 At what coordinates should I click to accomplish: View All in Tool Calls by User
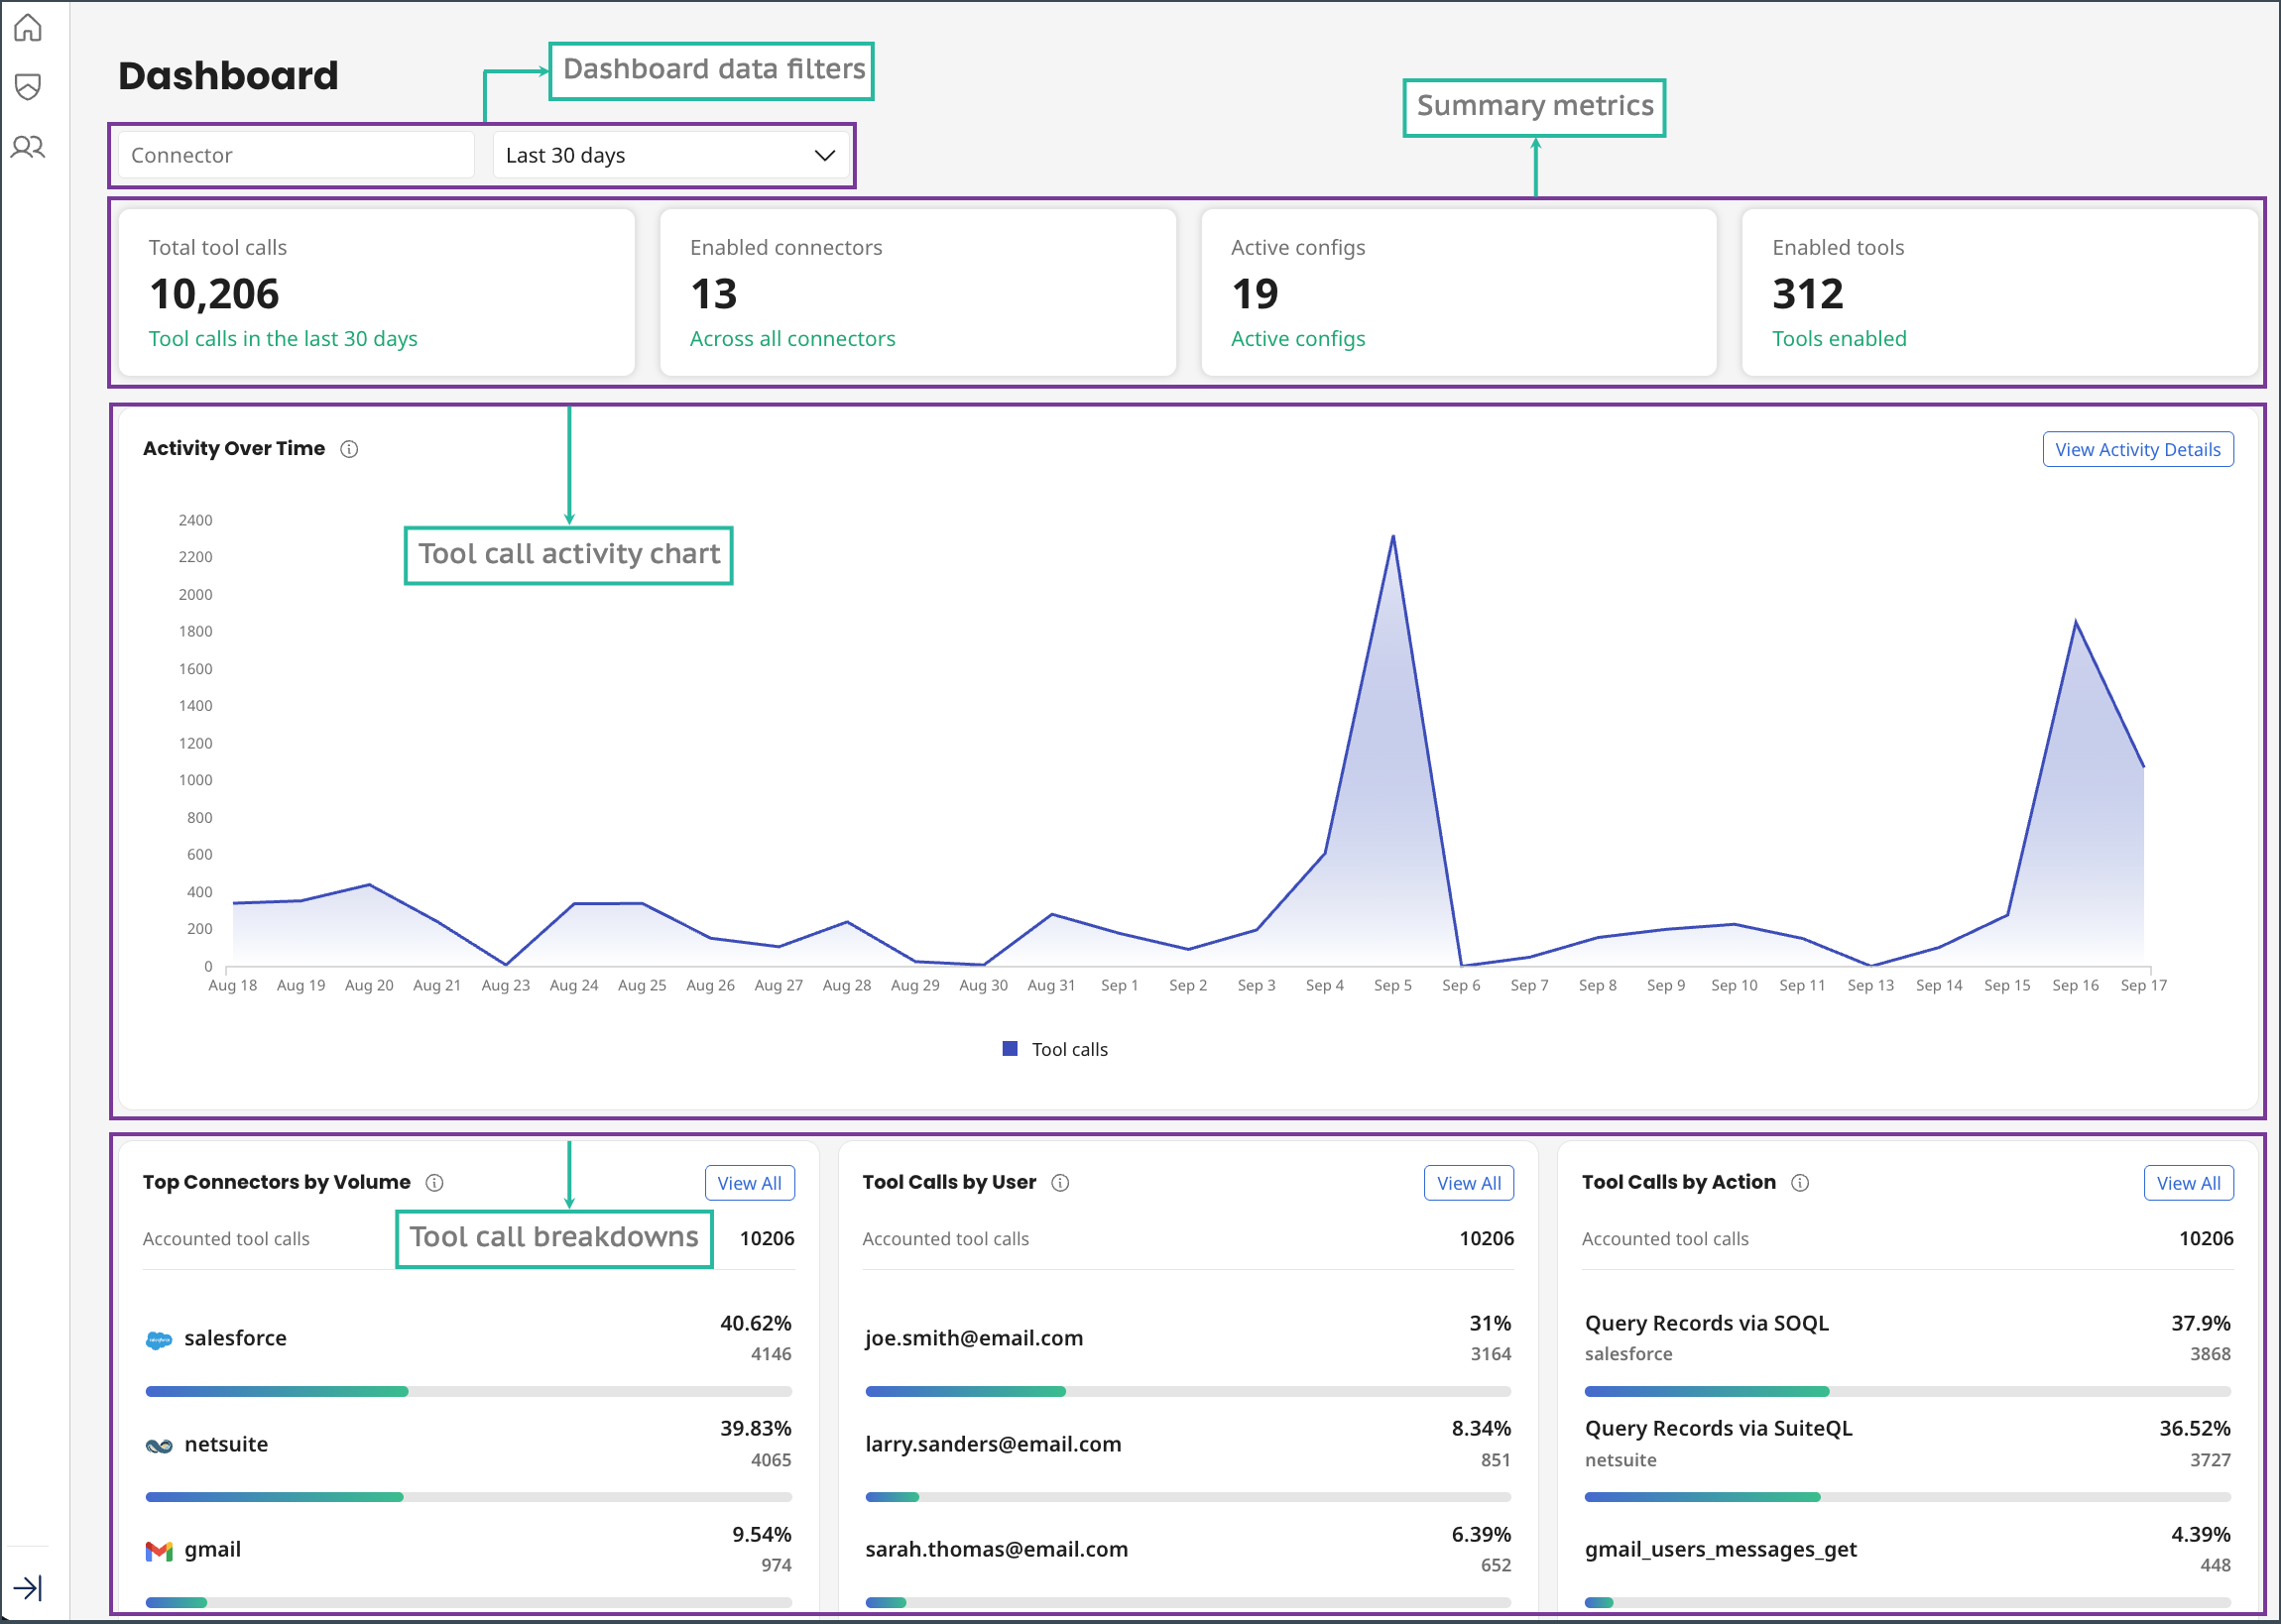1468,1183
